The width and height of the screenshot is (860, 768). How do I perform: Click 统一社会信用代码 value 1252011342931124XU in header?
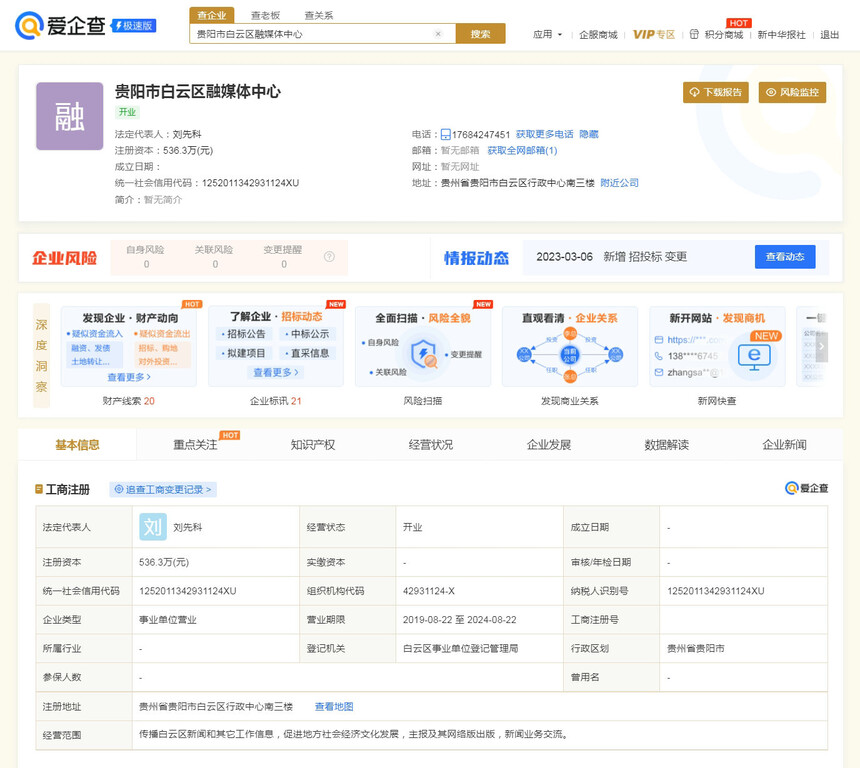pos(251,183)
